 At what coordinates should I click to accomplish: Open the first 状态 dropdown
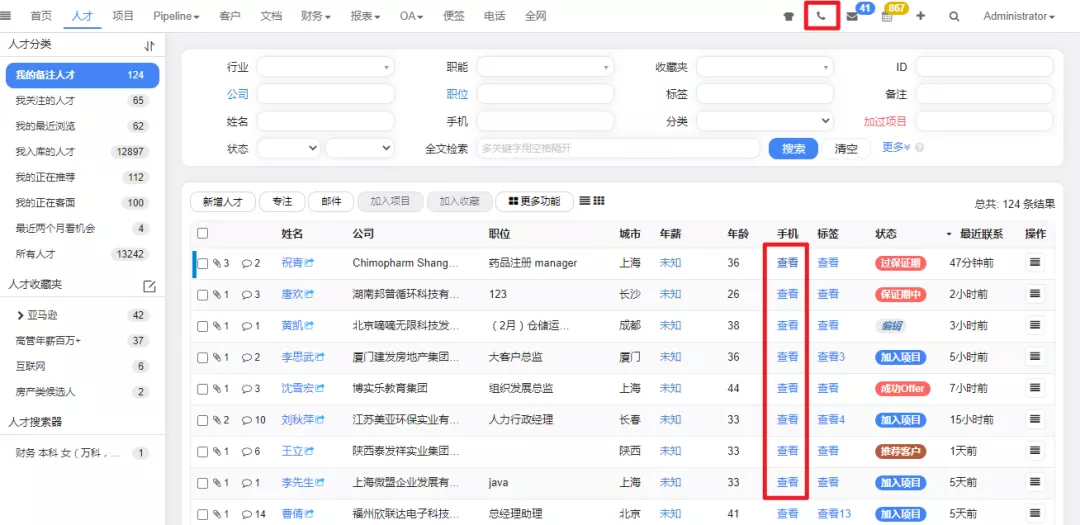point(289,148)
